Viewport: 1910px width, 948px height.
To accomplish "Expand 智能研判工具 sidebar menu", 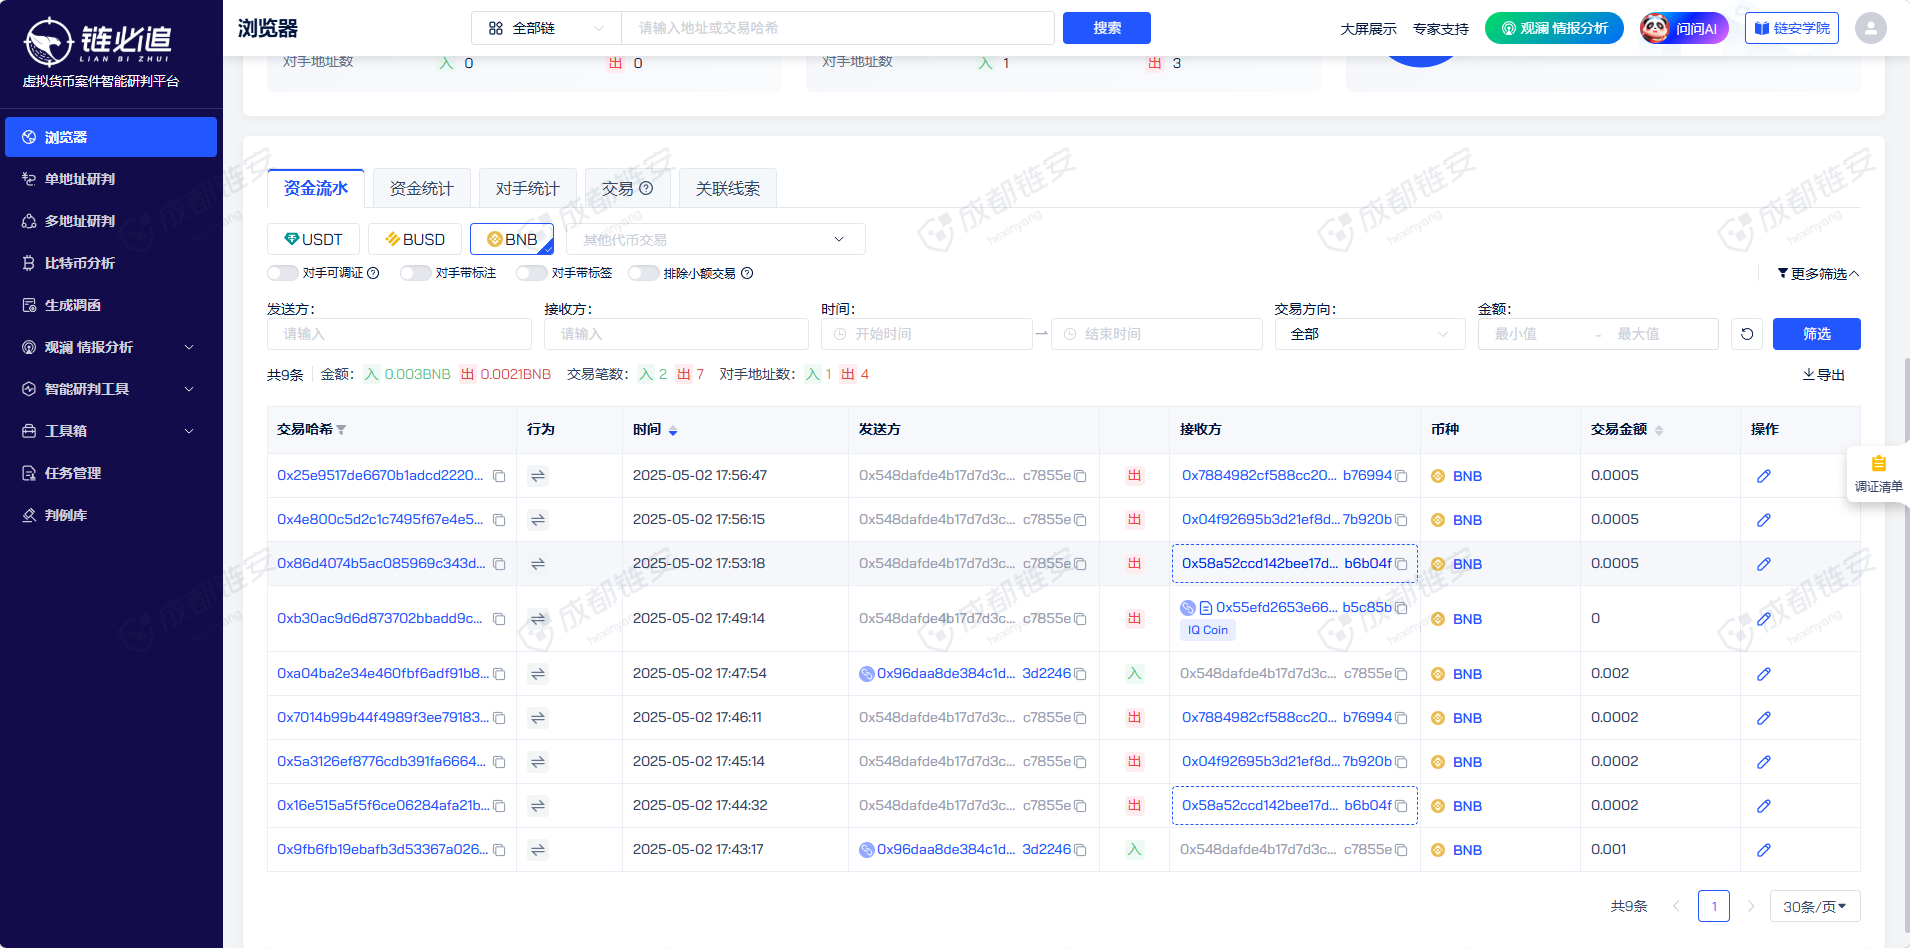I will 110,389.
